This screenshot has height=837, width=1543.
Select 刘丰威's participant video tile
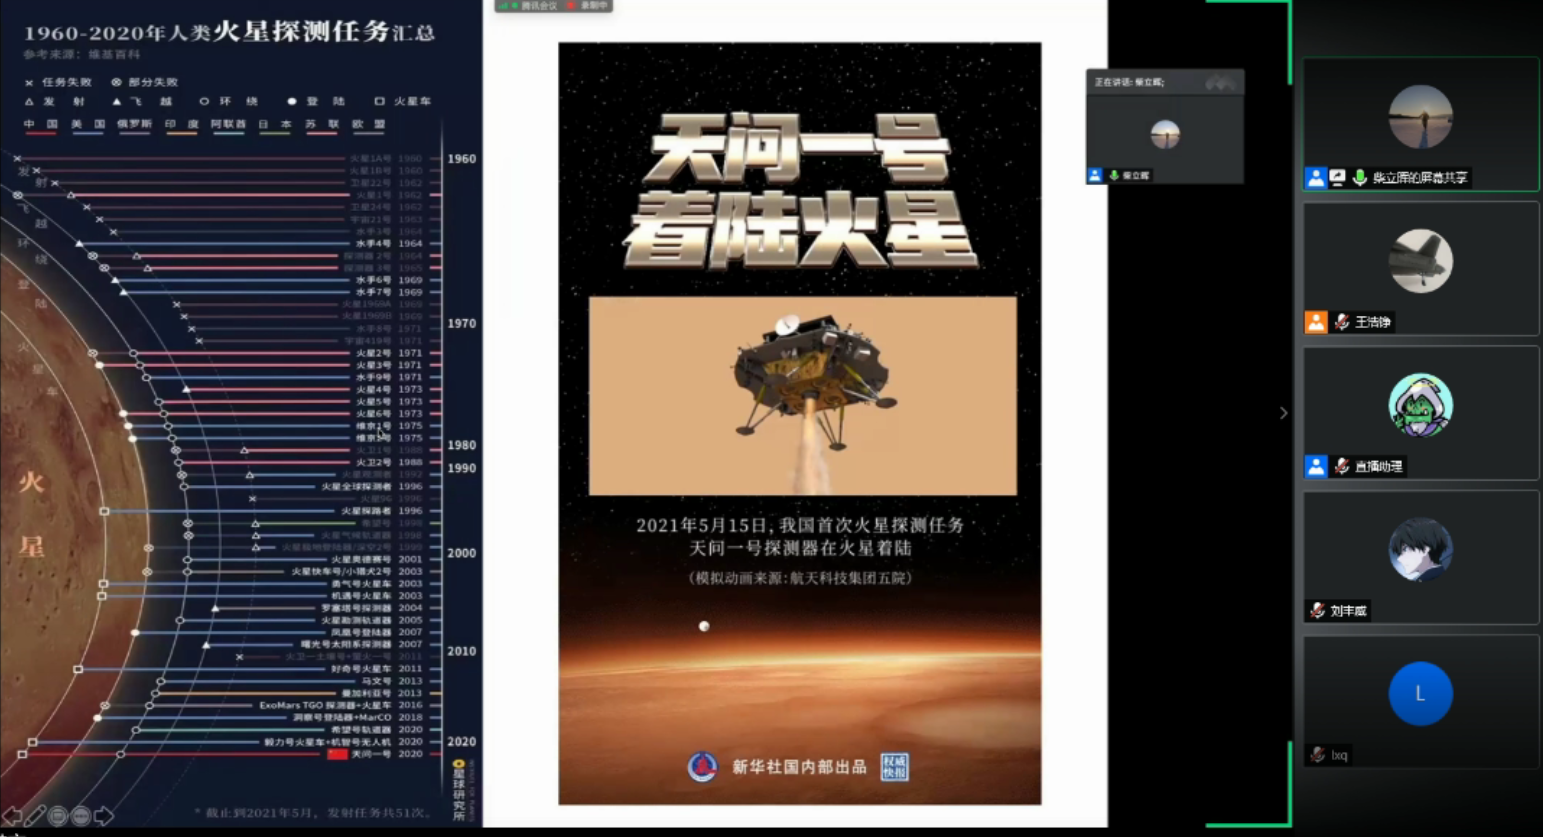tap(1420, 557)
